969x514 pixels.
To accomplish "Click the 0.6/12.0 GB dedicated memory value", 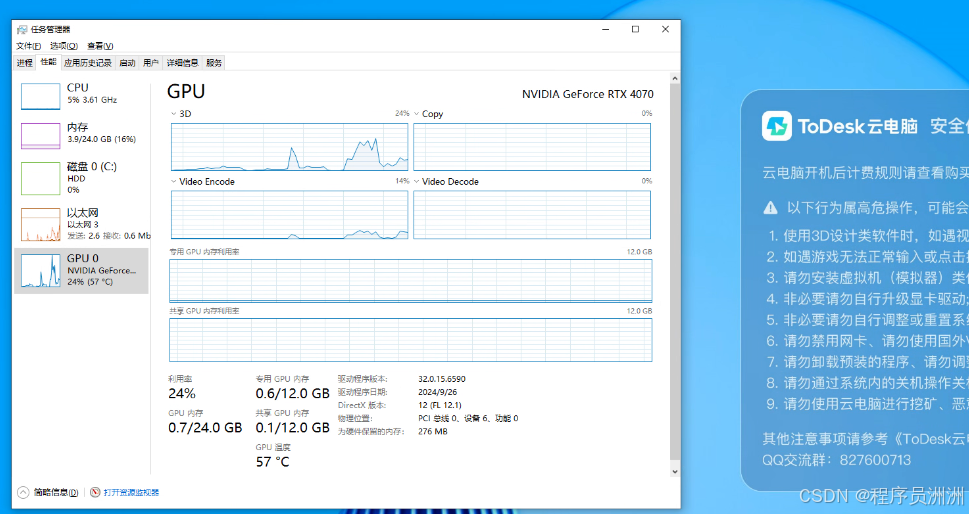I will coord(292,394).
